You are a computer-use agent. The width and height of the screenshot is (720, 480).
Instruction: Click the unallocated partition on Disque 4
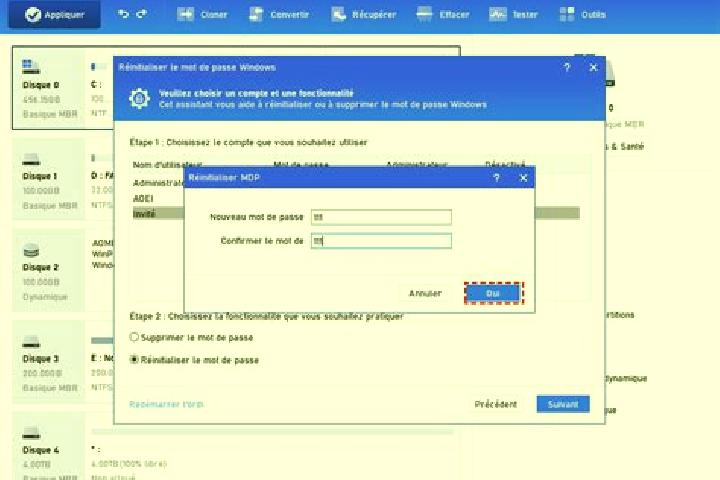(272, 455)
